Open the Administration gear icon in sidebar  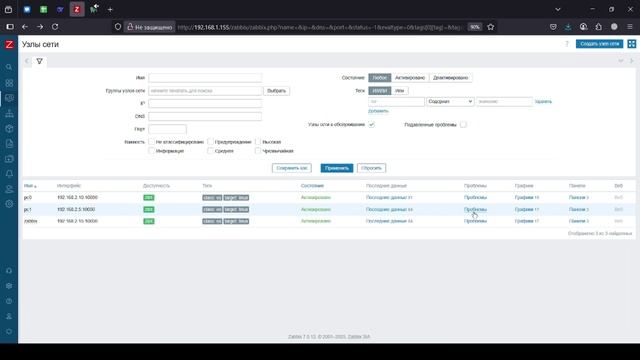click(9, 204)
